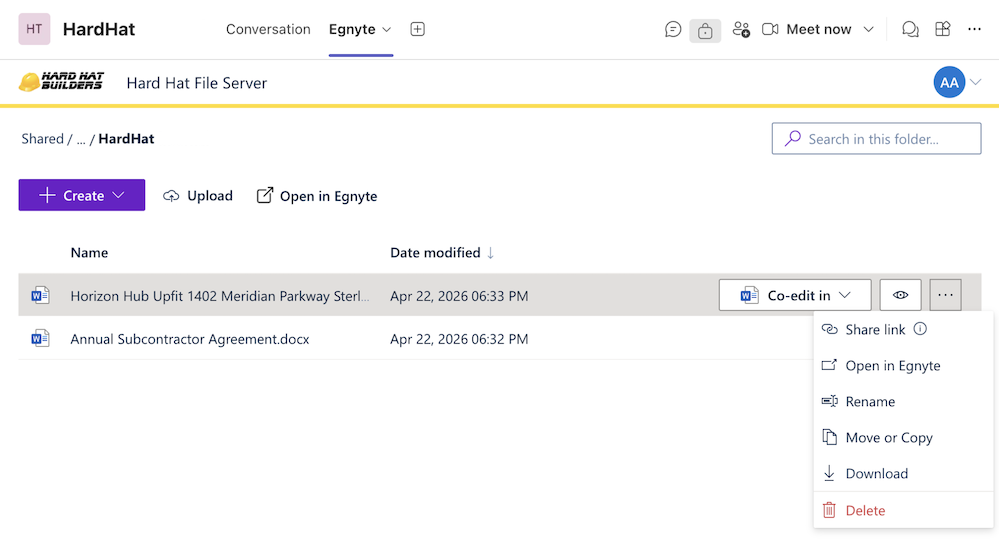
Task: Choose Open in Egnyte from context menu
Action: pos(903,366)
